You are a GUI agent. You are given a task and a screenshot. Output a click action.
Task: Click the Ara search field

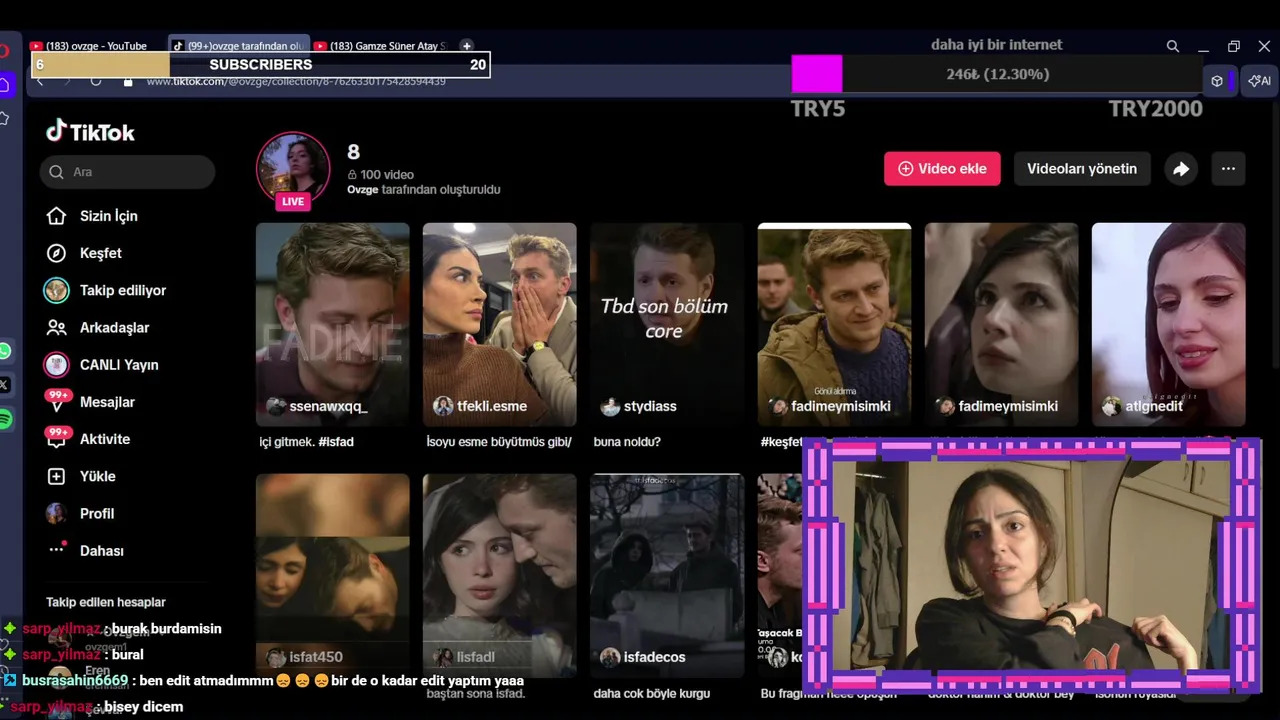128,172
